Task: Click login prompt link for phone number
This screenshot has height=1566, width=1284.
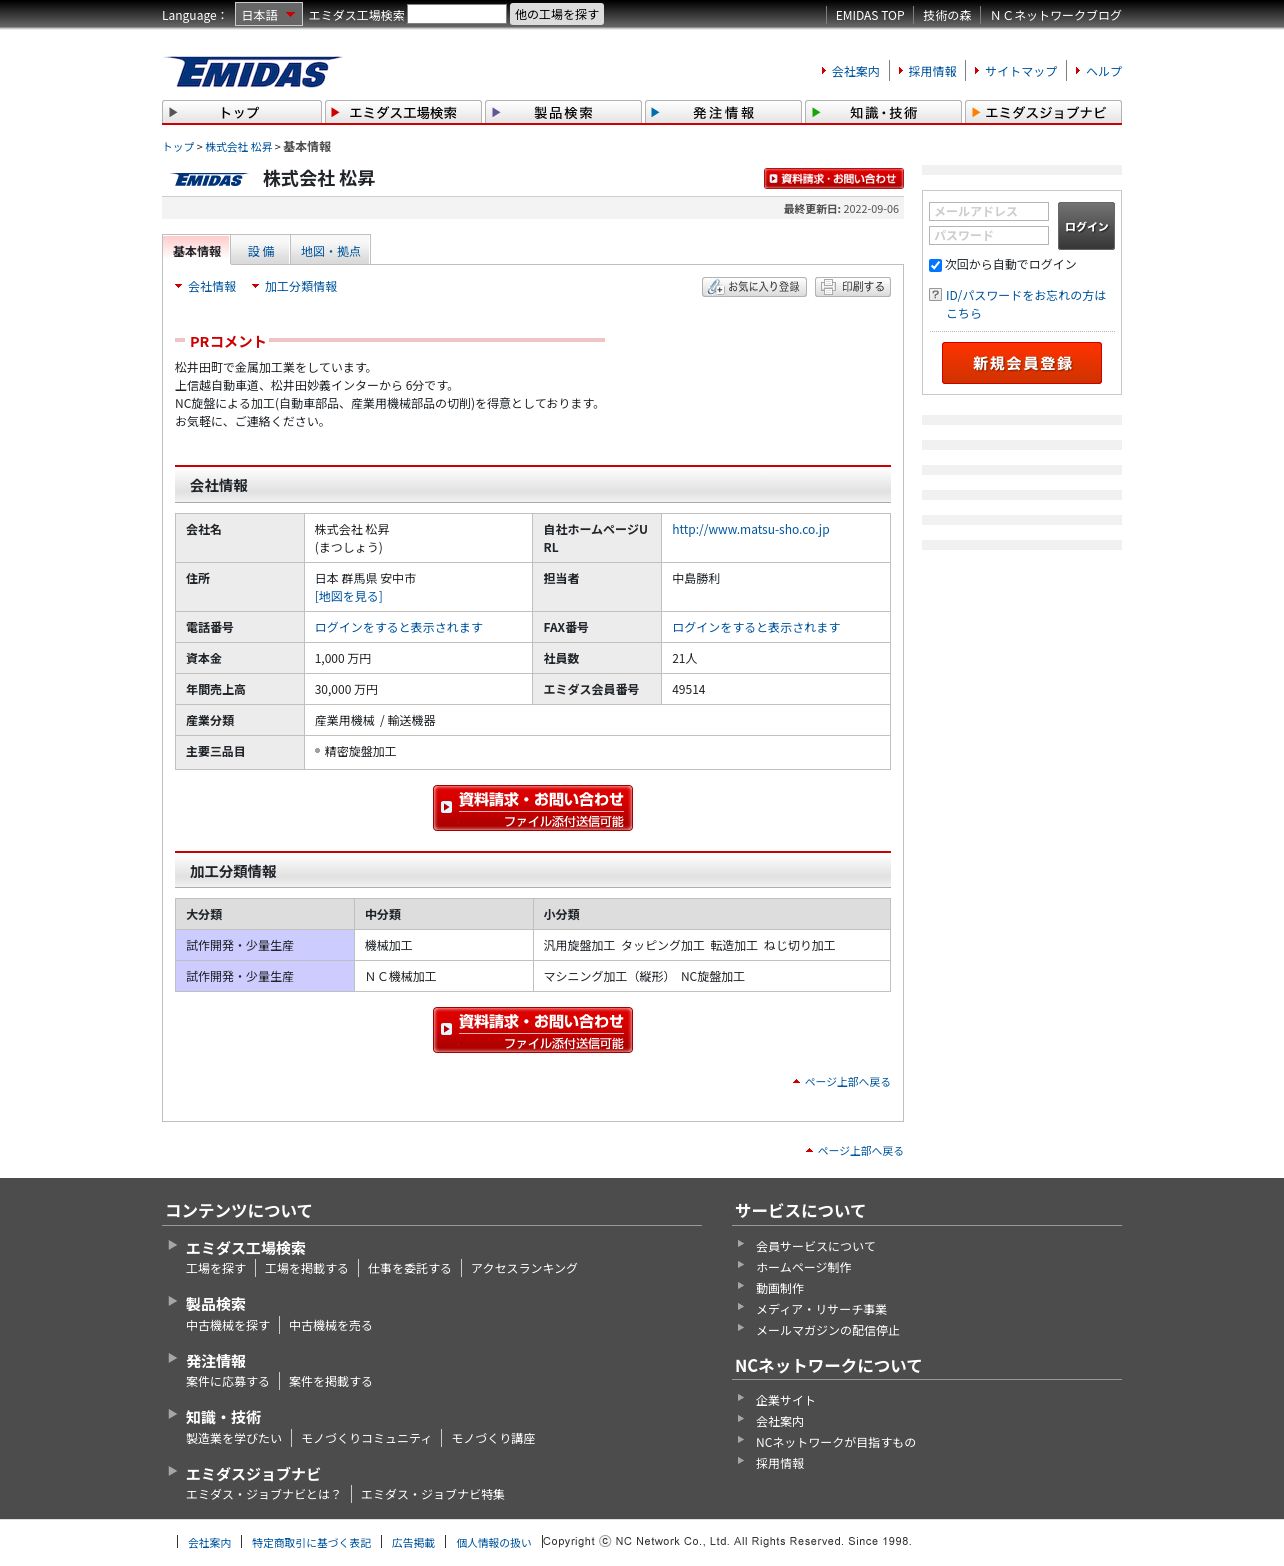Action: (x=399, y=628)
